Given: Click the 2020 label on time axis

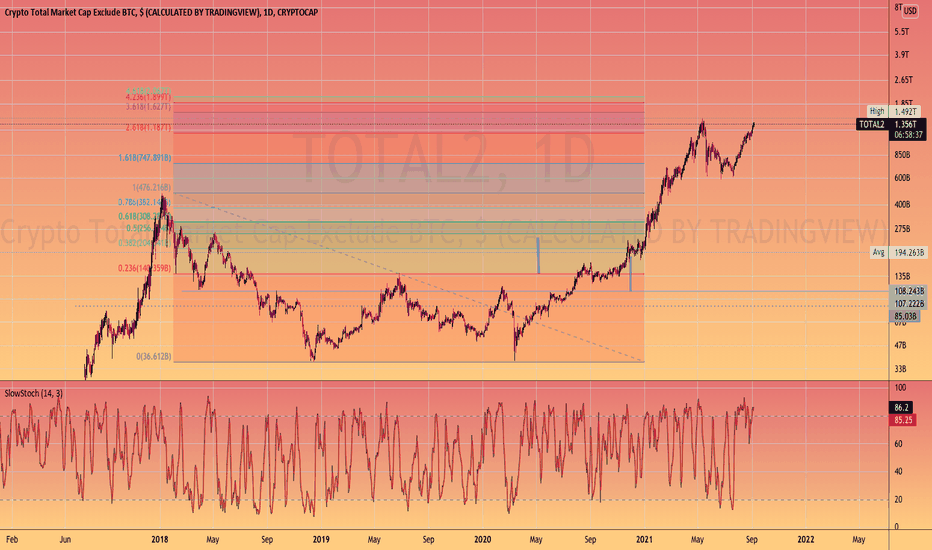Looking at the screenshot, I should pos(483,540).
